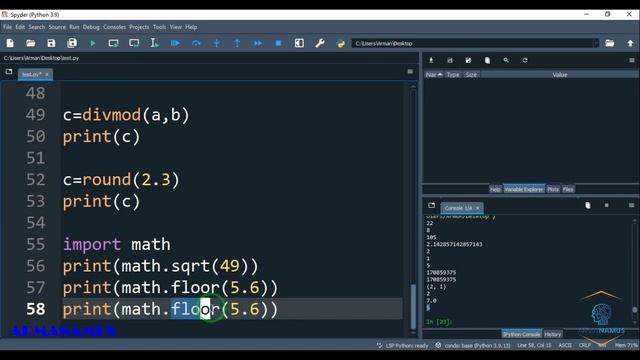The width and height of the screenshot is (640, 360).
Task: Clear console with page icon
Action: (588, 205)
